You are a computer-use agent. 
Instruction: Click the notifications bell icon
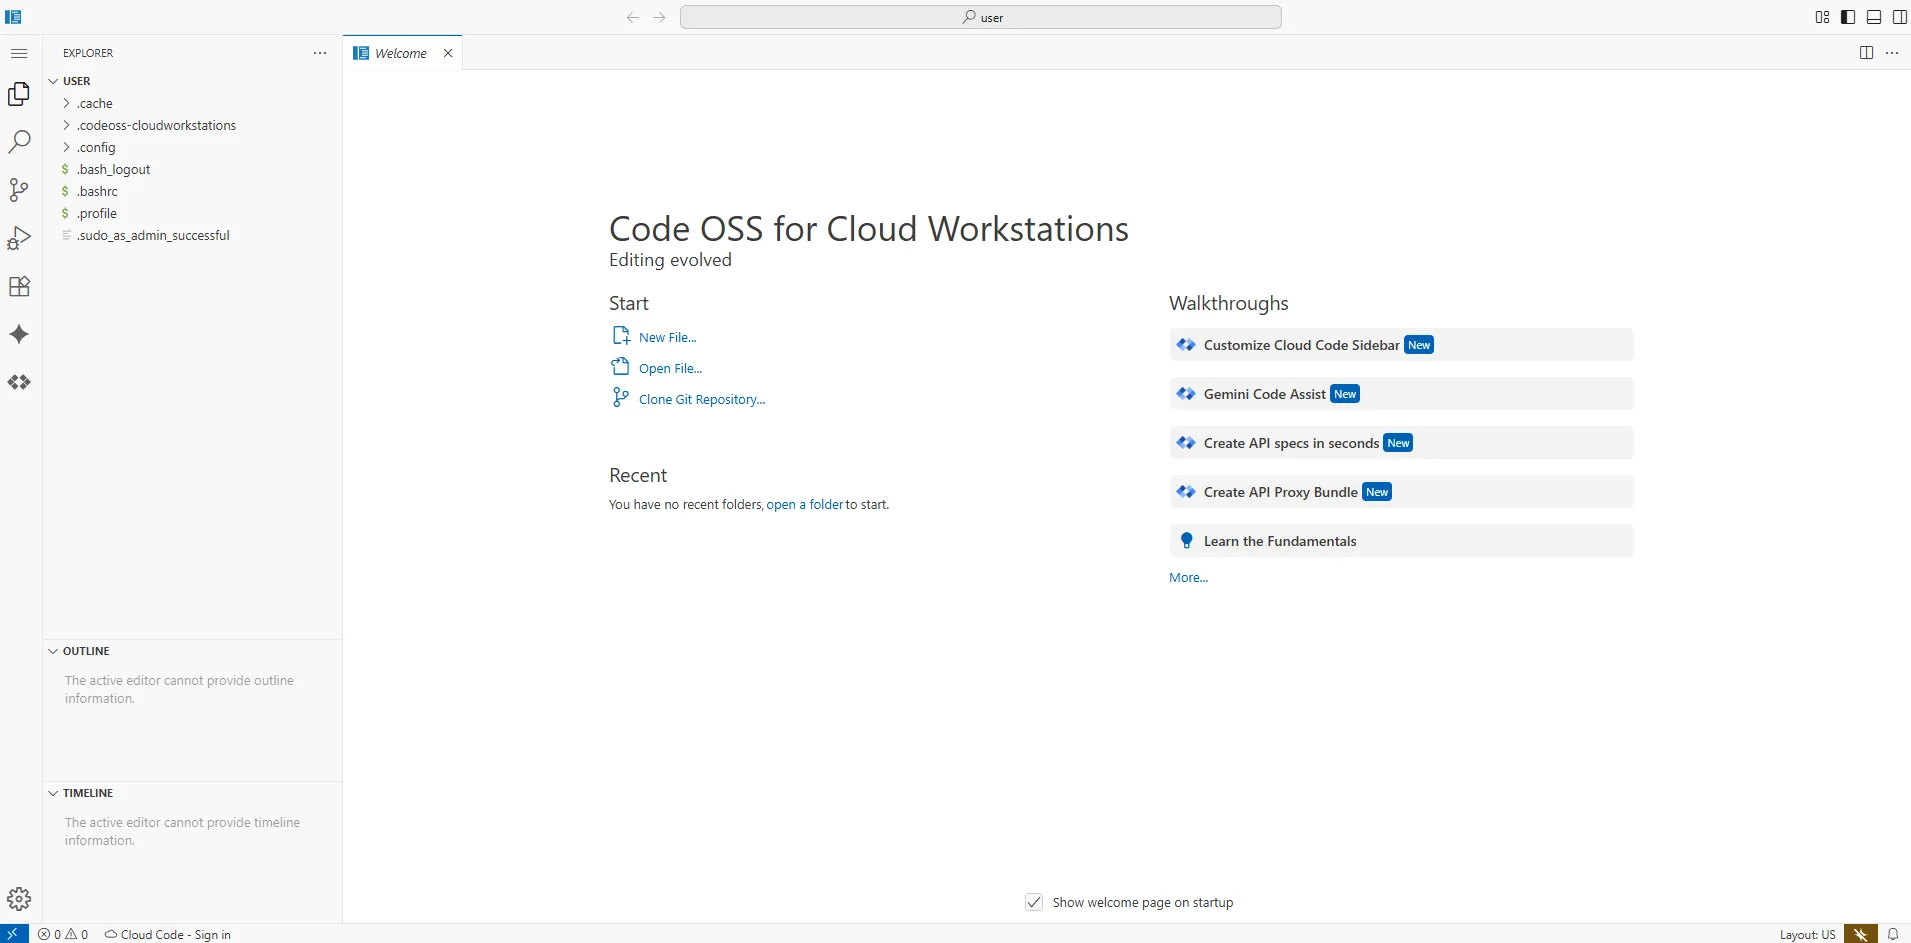coord(1892,934)
